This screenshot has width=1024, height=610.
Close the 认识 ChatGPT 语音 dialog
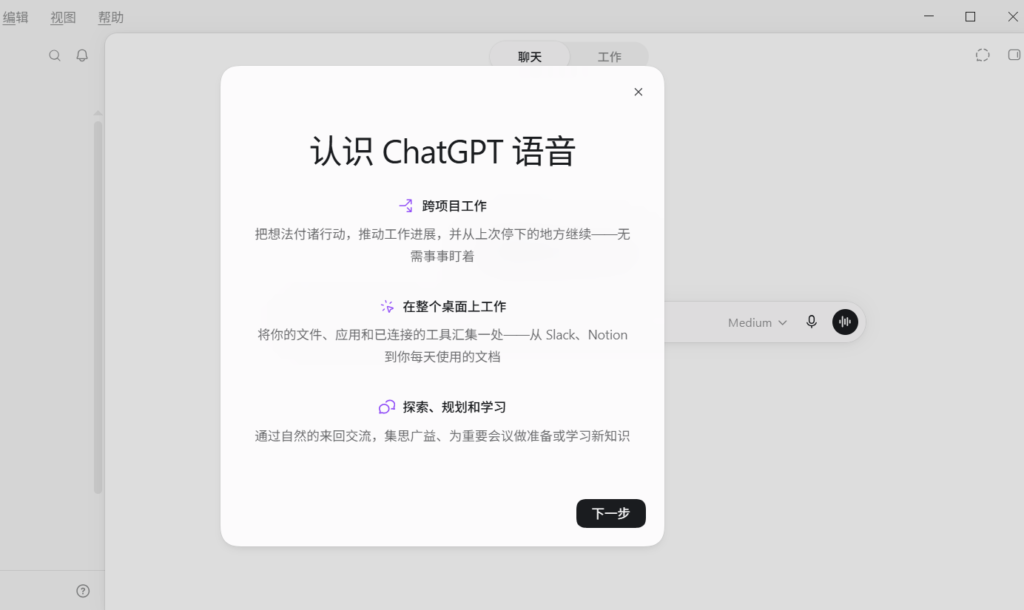[x=638, y=92]
